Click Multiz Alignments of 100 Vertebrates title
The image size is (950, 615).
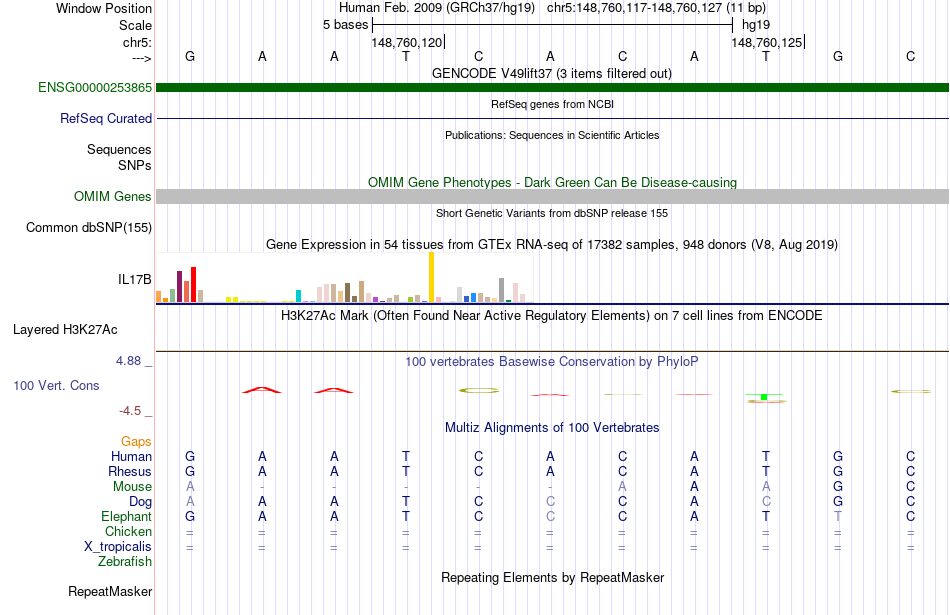pyautogui.click(x=552, y=428)
